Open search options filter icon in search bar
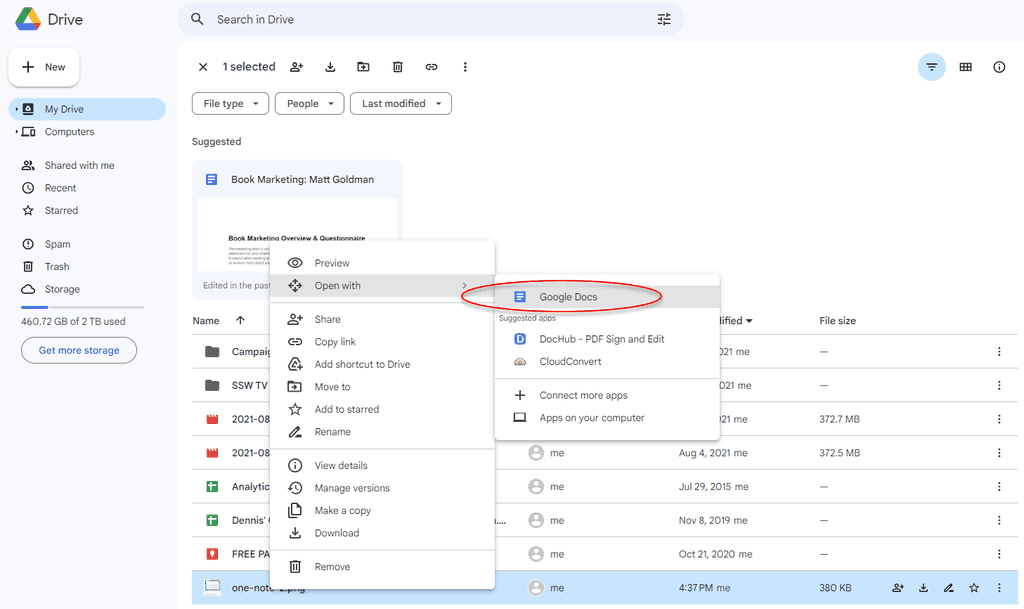Screen dimensions: 1024x609 click(x=664, y=19)
